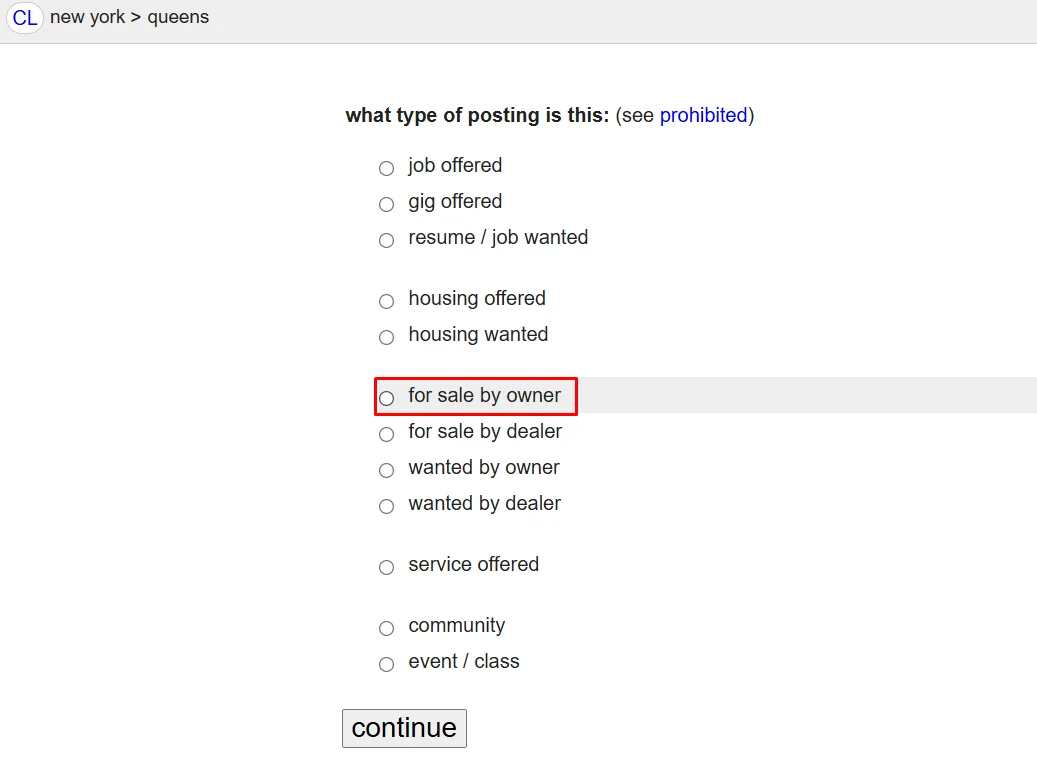Select the 'wanted by dealer' option
1037x760 pixels.
pos(386,506)
